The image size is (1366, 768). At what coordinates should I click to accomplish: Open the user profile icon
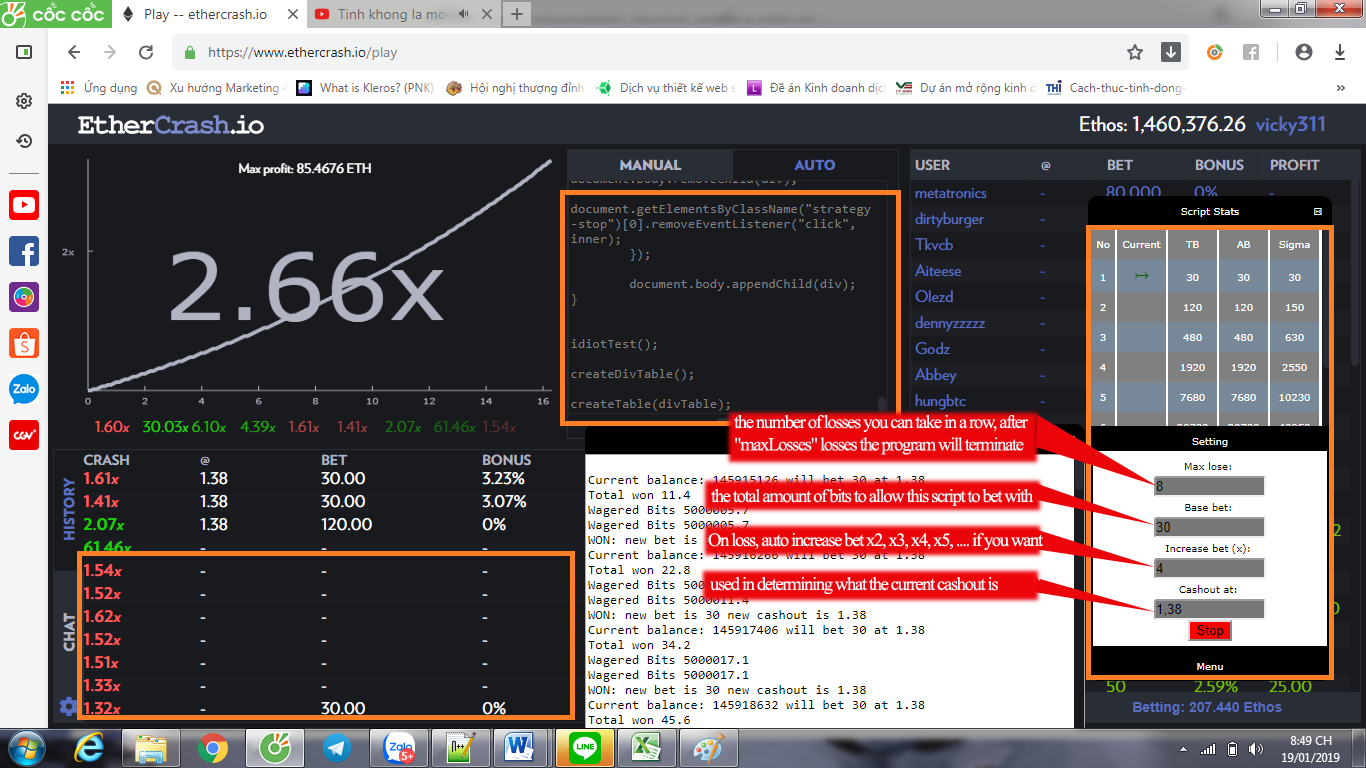(x=1303, y=52)
